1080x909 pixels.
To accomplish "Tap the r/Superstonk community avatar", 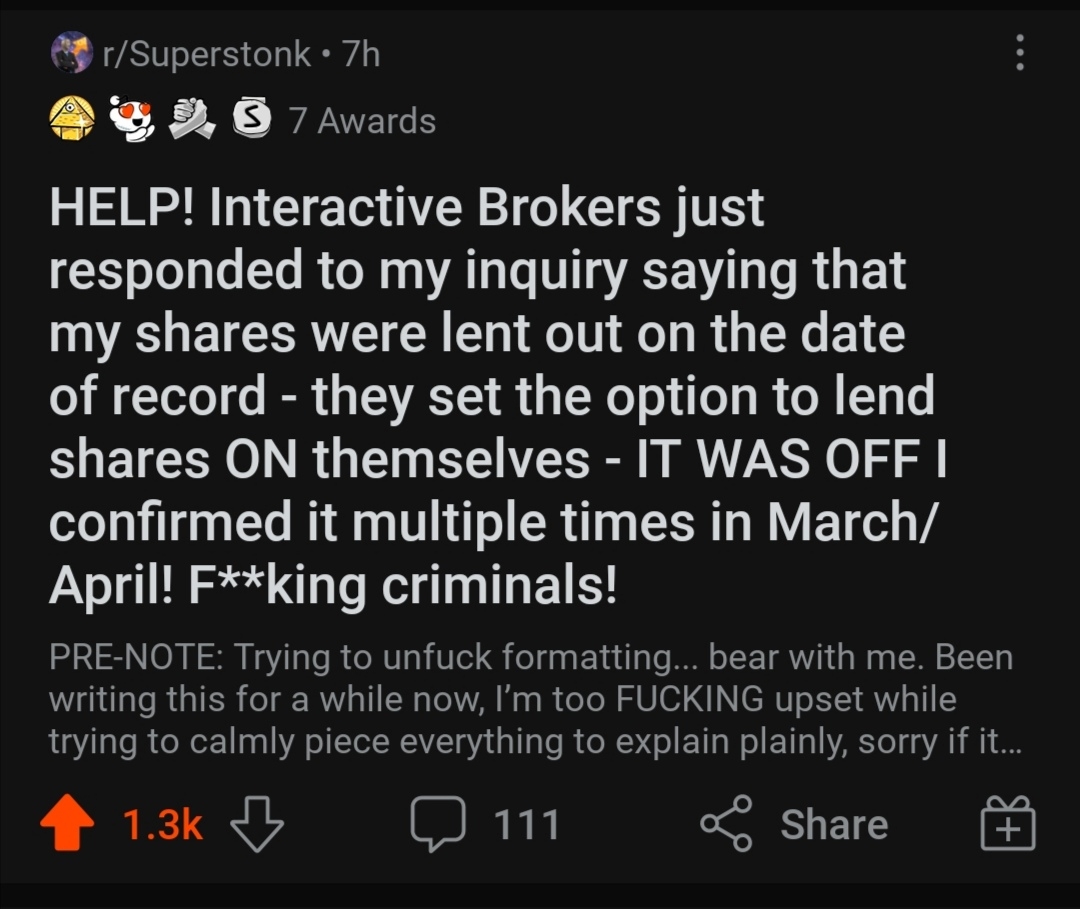I will tap(71, 53).
